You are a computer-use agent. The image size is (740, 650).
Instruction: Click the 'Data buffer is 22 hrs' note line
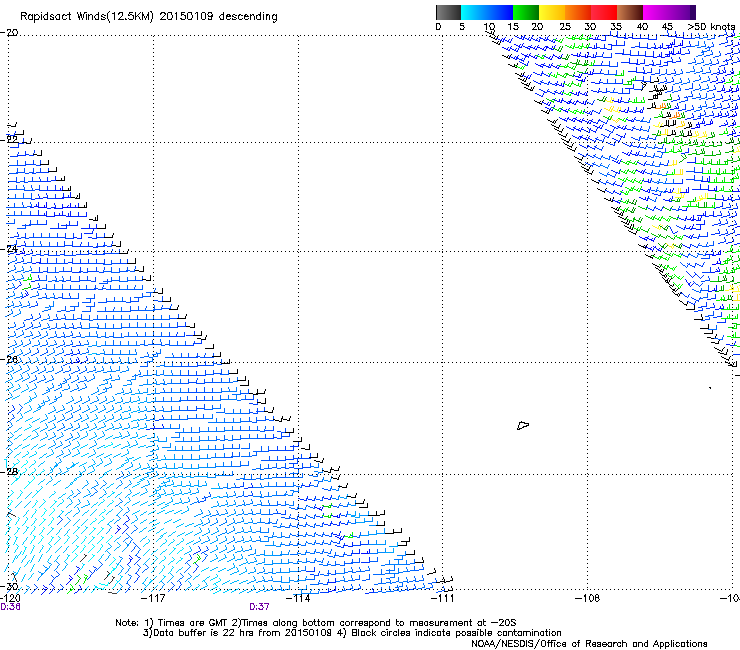(x=352, y=633)
